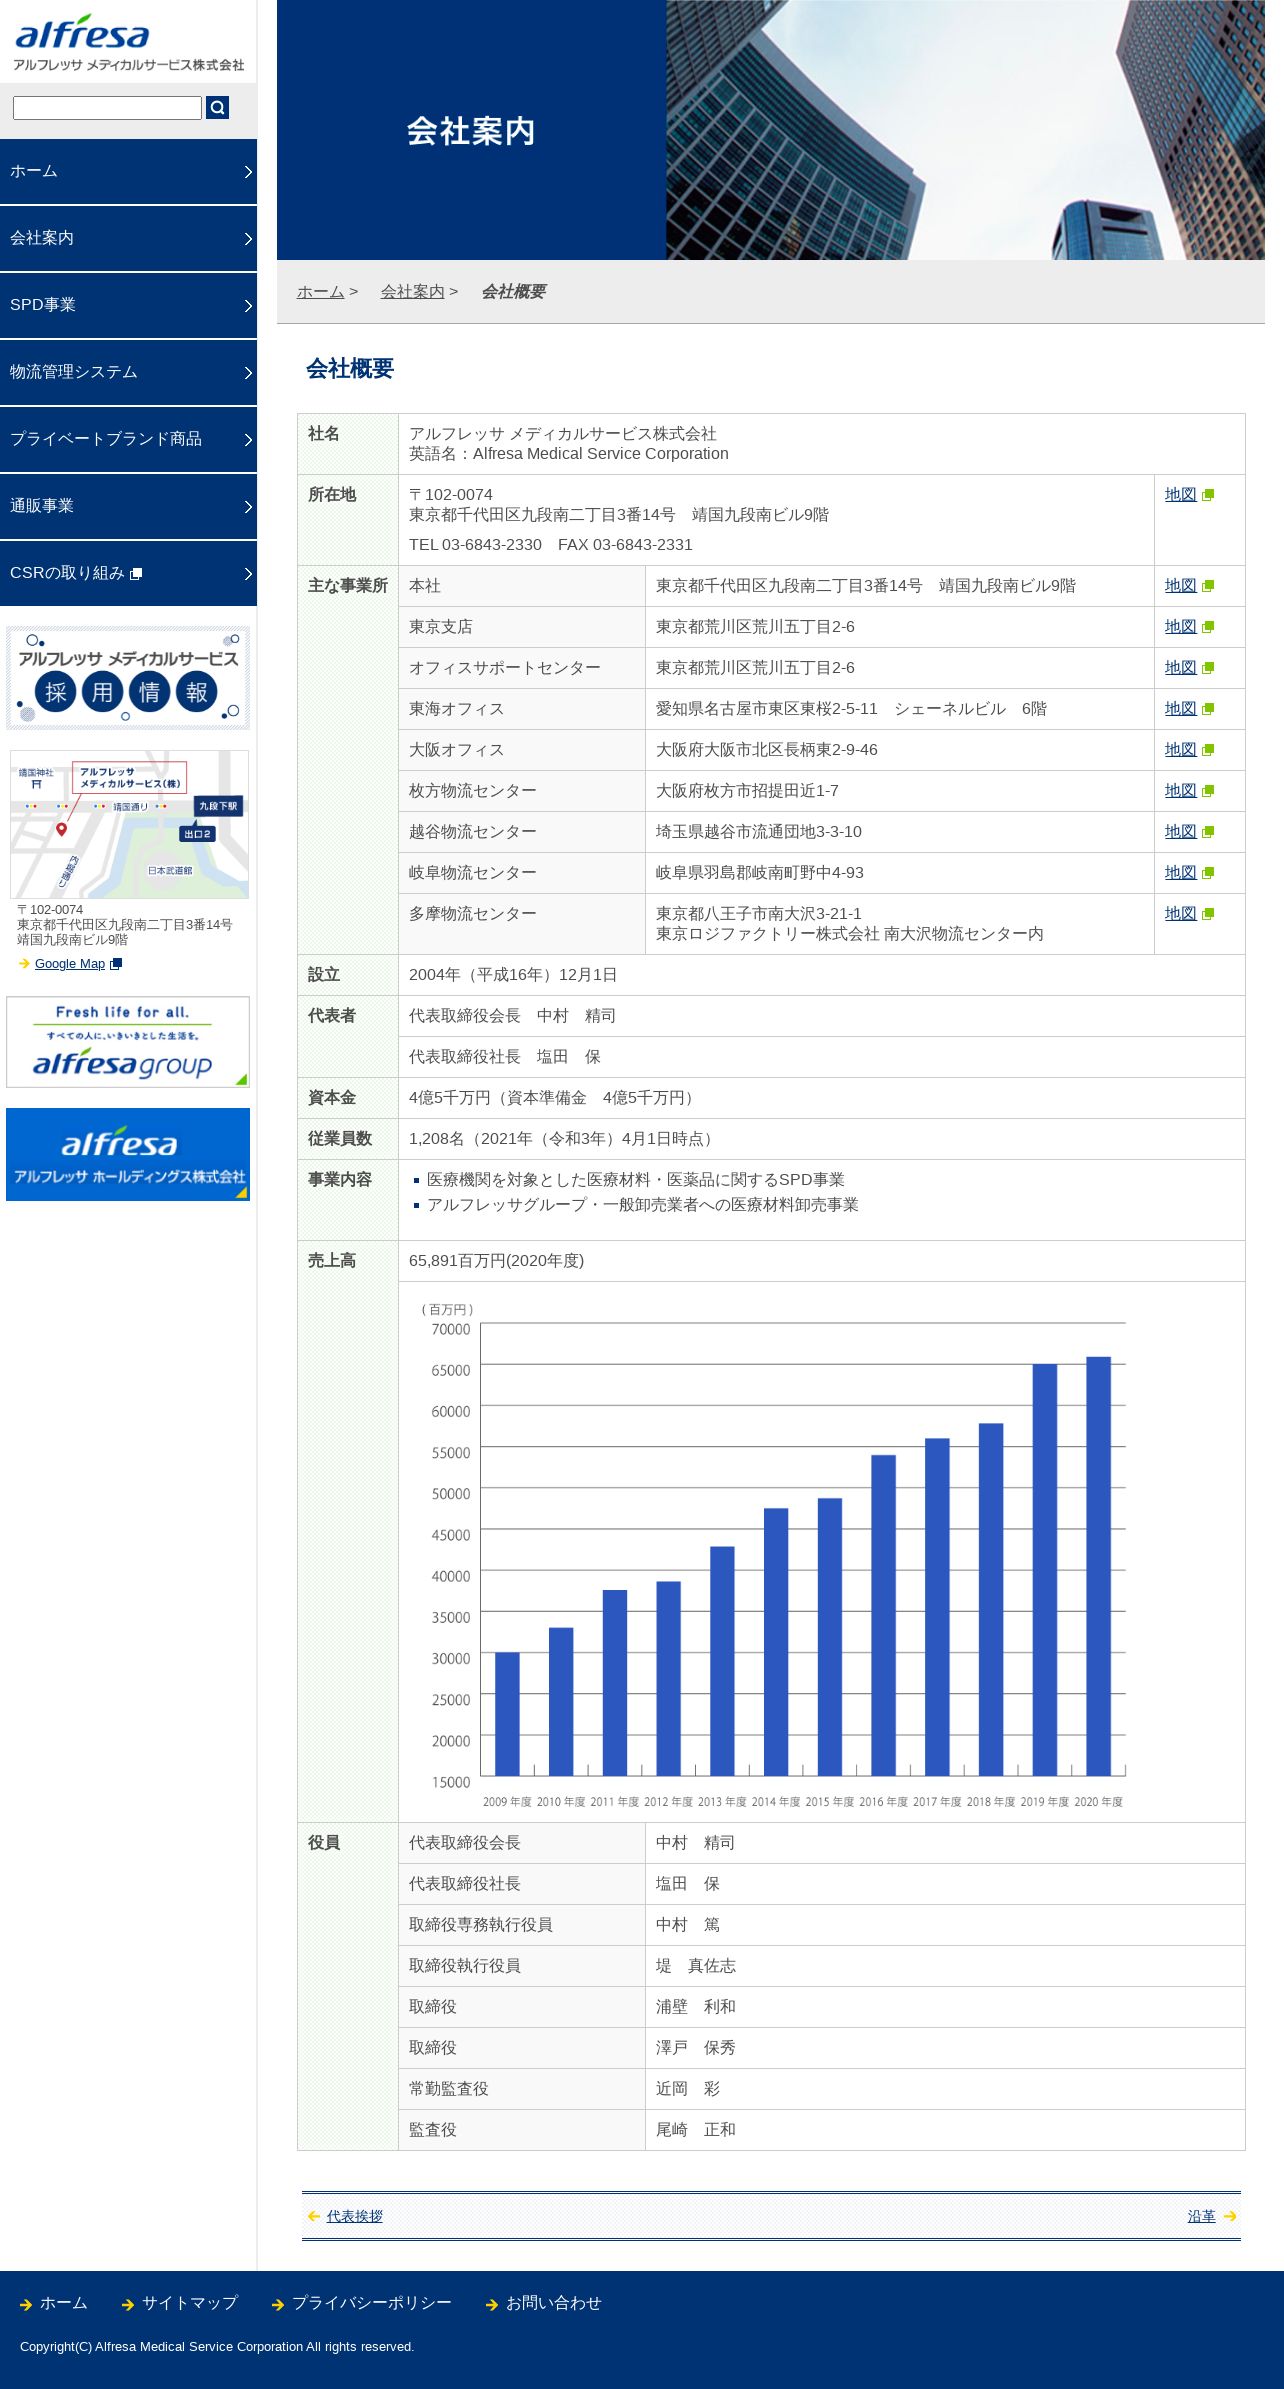Open the 地図 link for 所在地

click(1180, 495)
